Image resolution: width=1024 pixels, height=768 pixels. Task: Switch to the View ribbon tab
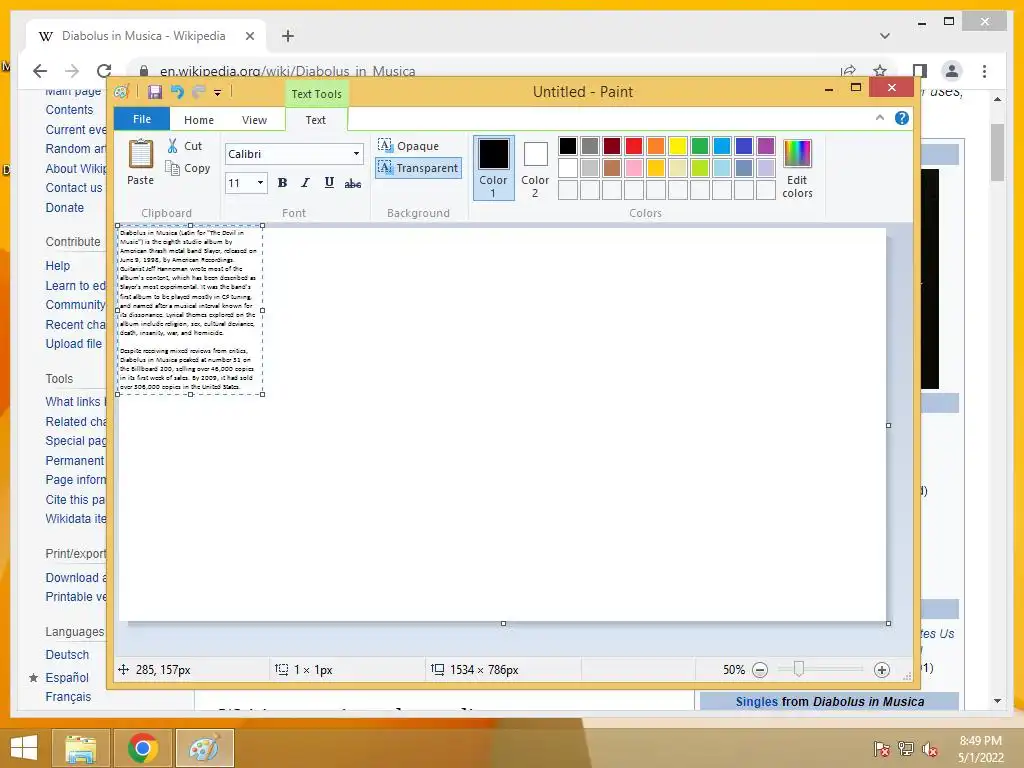pyautogui.click(x=254, y=120)
